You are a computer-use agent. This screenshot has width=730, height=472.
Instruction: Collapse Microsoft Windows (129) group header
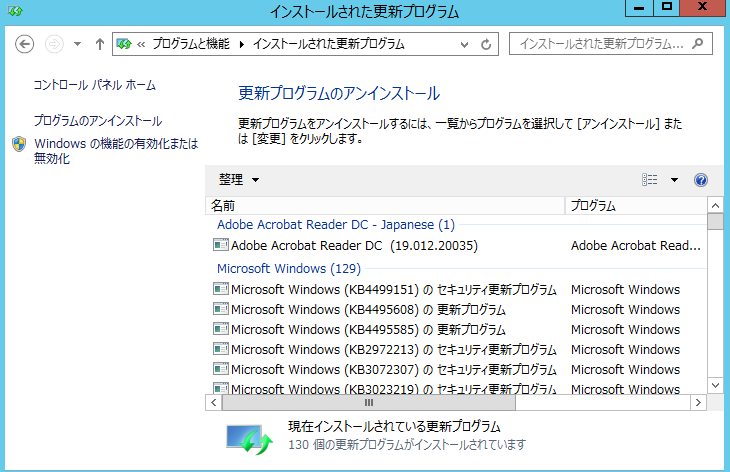coord(289,269)
